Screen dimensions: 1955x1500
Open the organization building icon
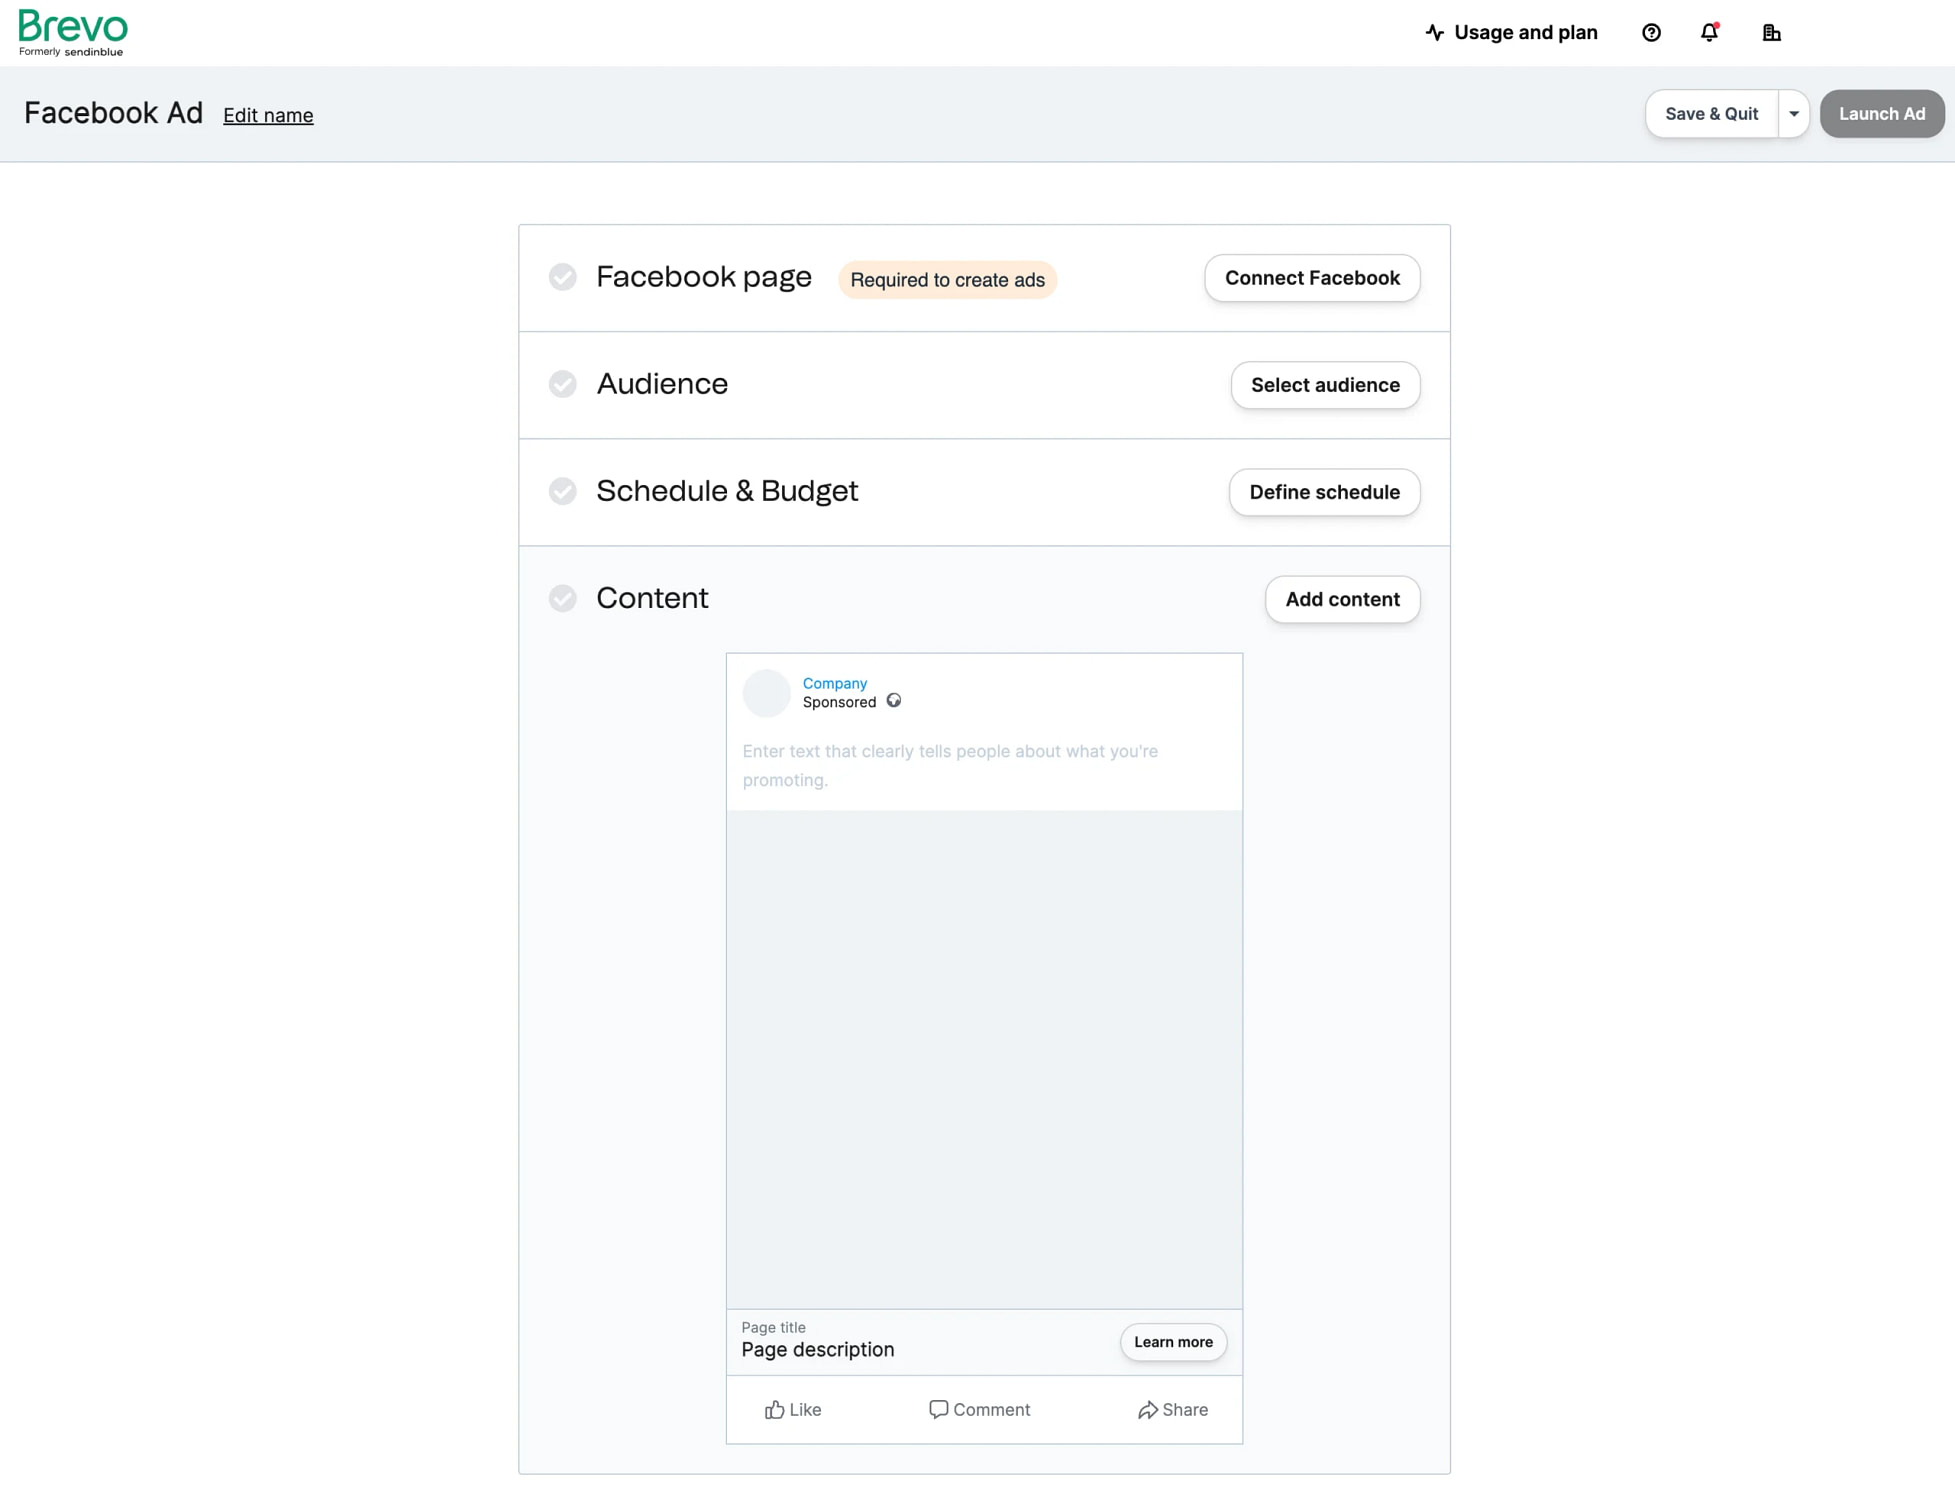click(x=1771, y=33)
